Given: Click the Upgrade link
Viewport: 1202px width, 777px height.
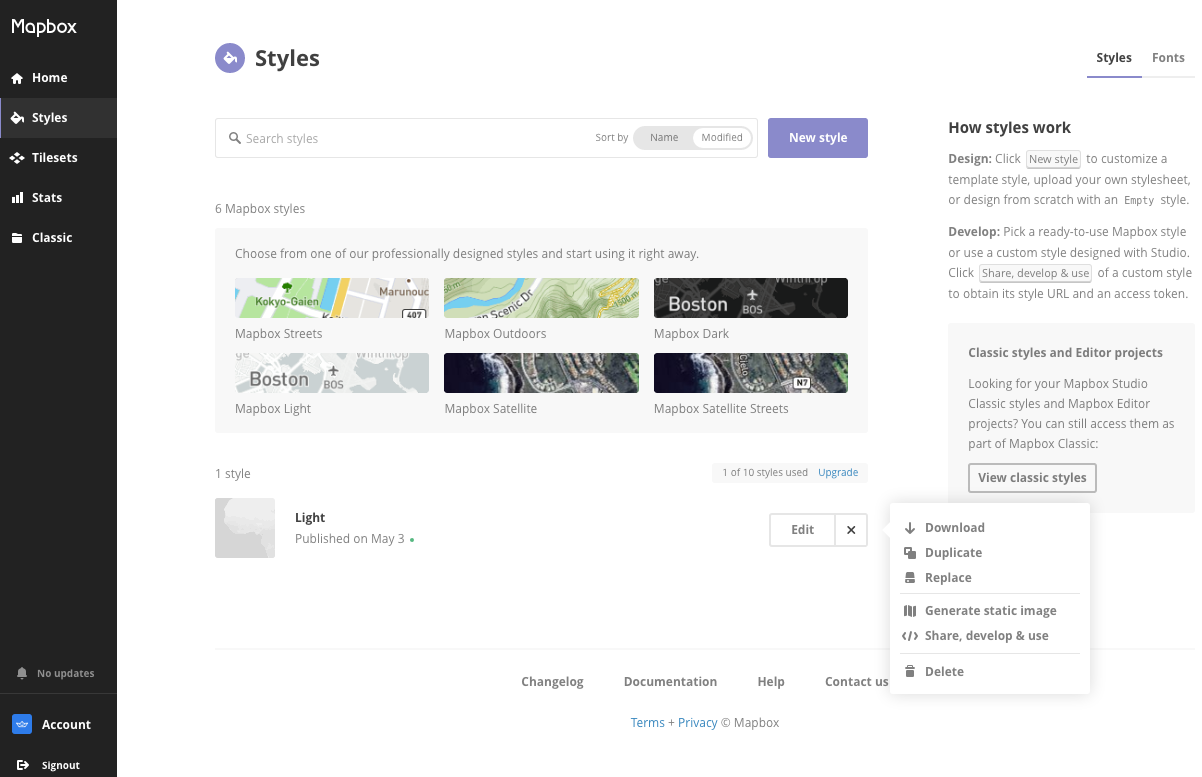Looking at the screenshot, I should [x=838, y=472].
